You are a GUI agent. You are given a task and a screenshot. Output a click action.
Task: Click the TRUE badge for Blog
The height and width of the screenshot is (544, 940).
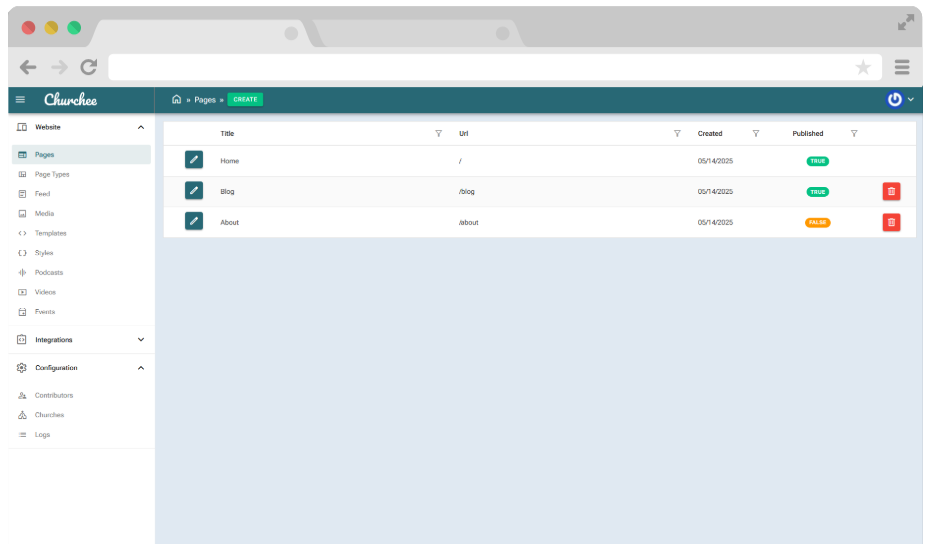pyautogui.click(x=818, y=192)
